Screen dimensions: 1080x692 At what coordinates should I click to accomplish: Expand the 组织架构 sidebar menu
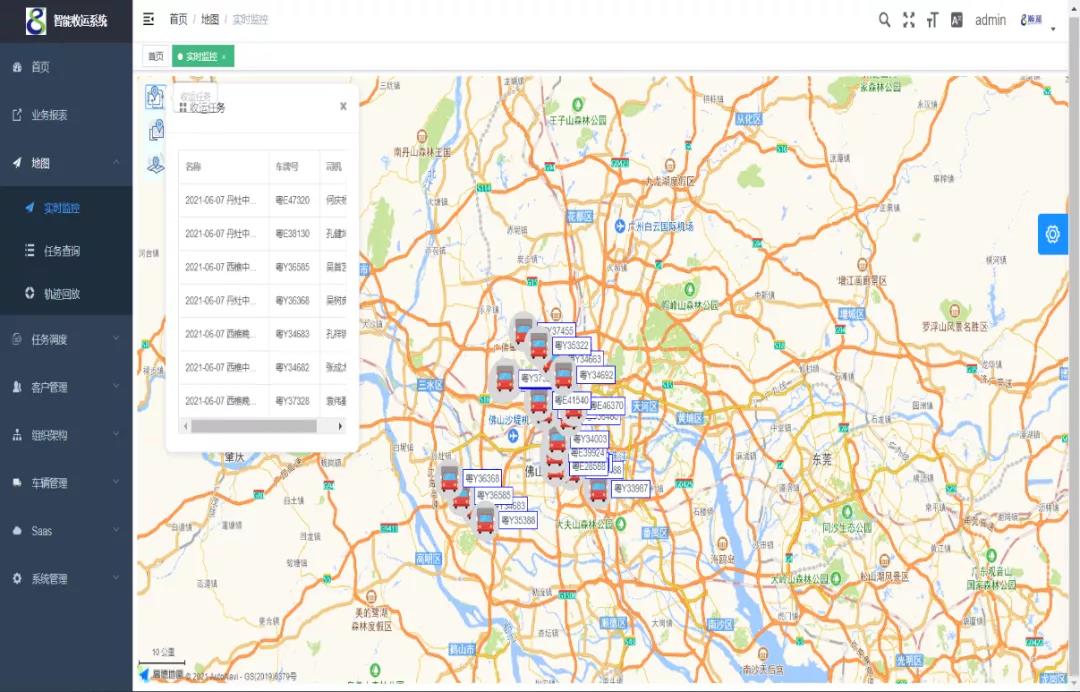pos(66,434)
